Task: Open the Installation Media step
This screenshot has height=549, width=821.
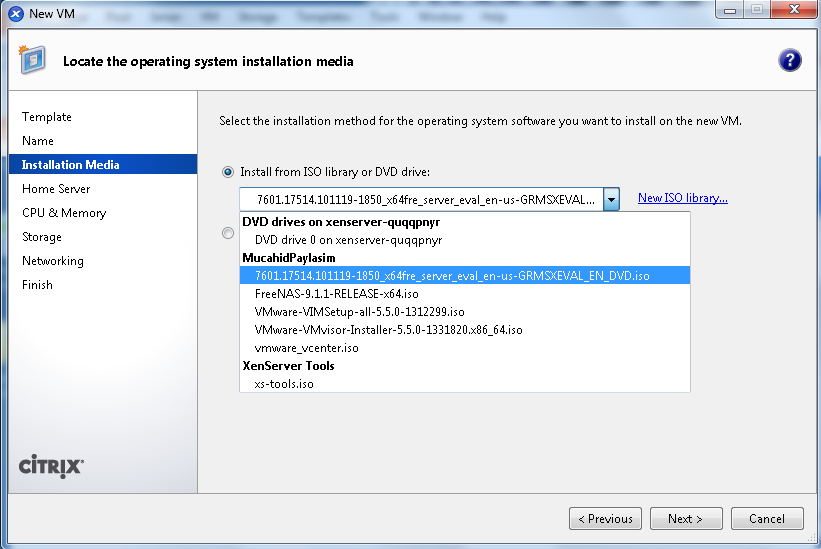Action: coord(103,164)
